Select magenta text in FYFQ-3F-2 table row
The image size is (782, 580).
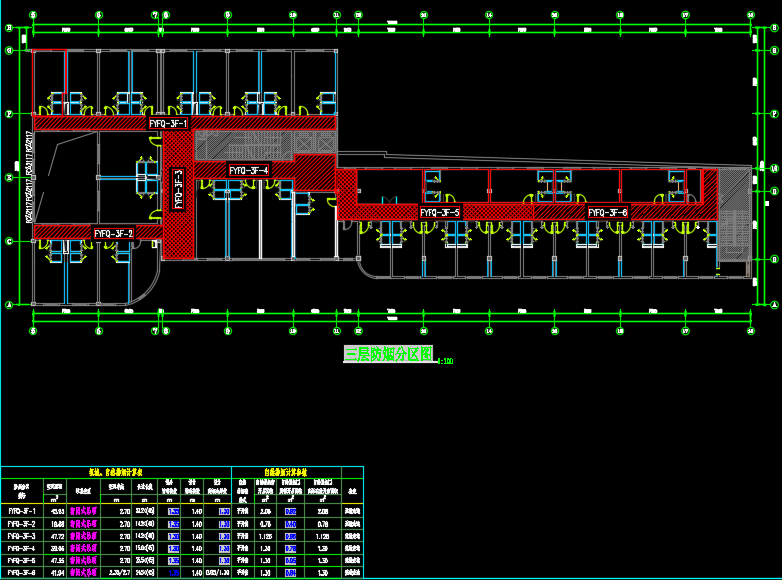tap(82, 523)
